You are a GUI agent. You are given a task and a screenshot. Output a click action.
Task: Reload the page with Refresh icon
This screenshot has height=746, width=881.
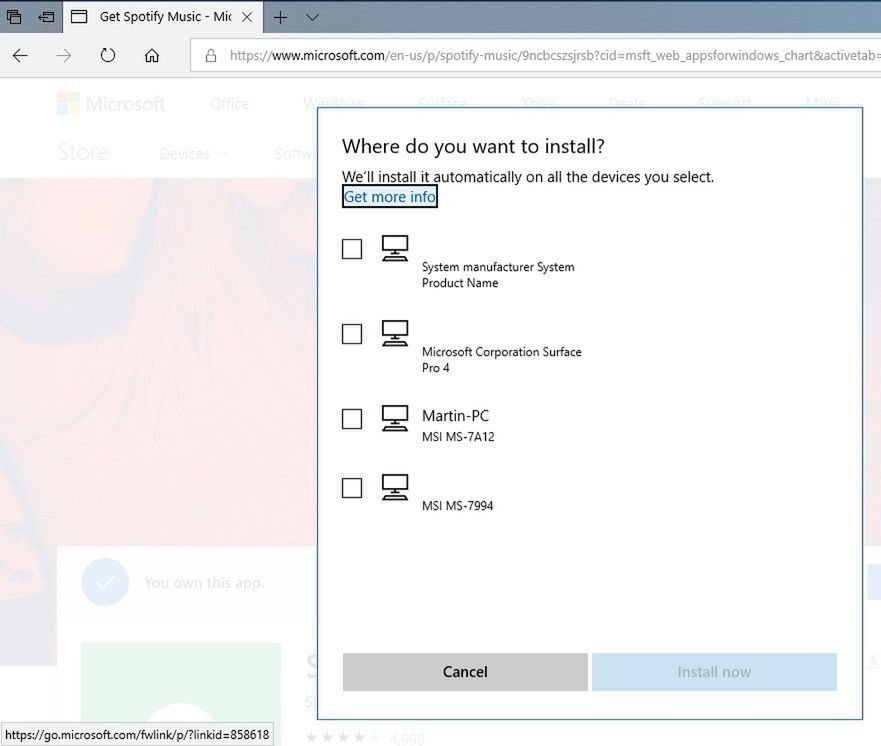point(107,55)
